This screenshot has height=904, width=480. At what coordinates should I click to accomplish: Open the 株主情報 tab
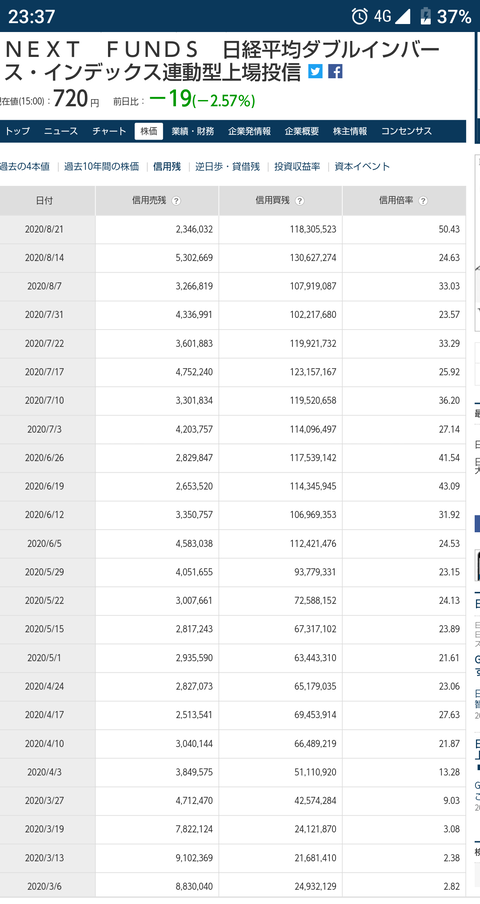point(350,131)
